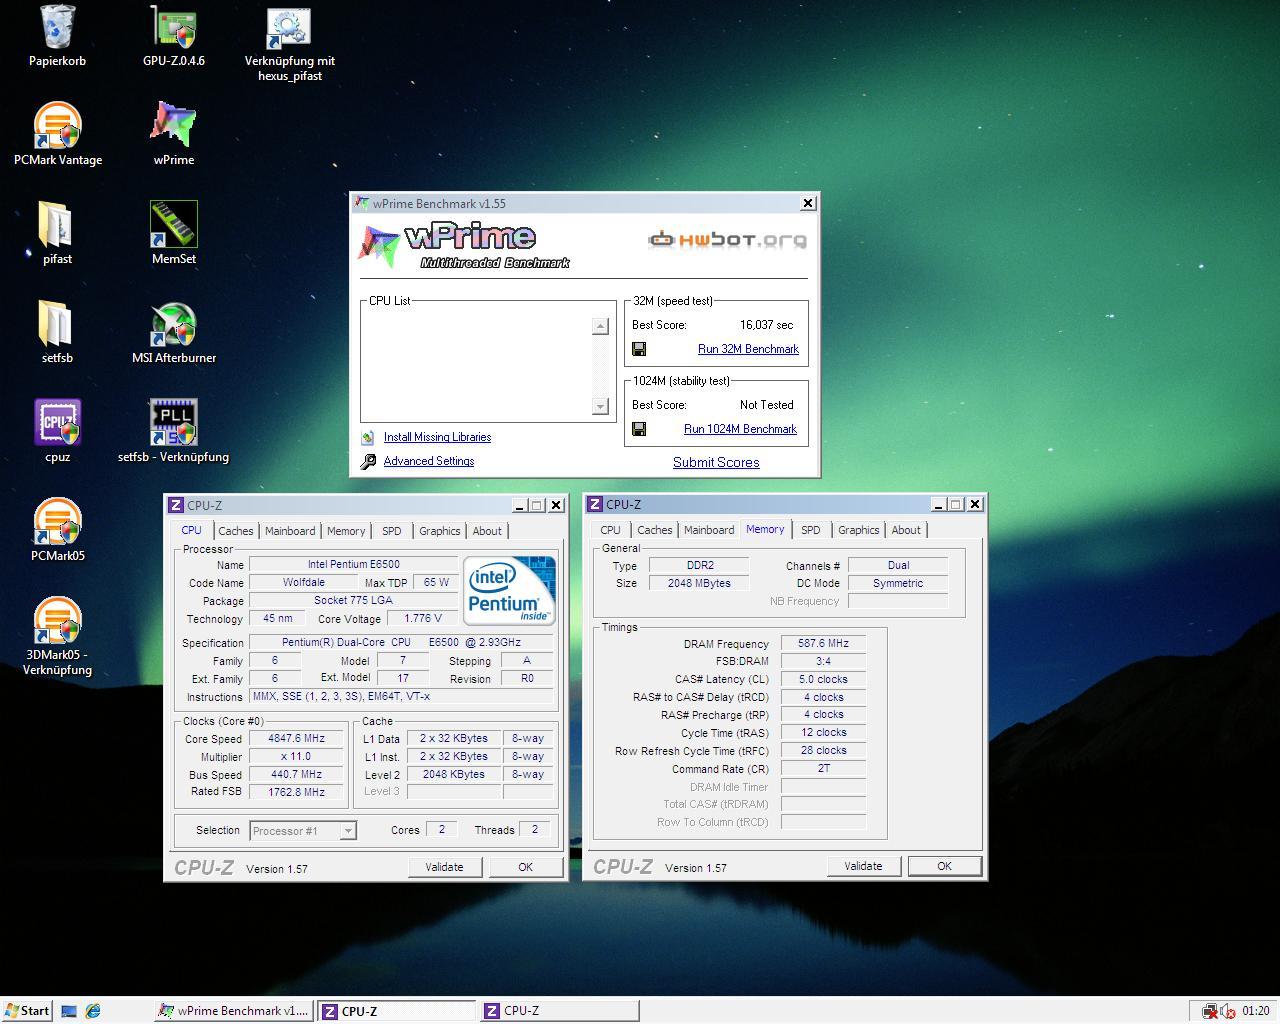Click the Advanced Settings wrench icon
1280x1024 pixels.
[368, 461]
